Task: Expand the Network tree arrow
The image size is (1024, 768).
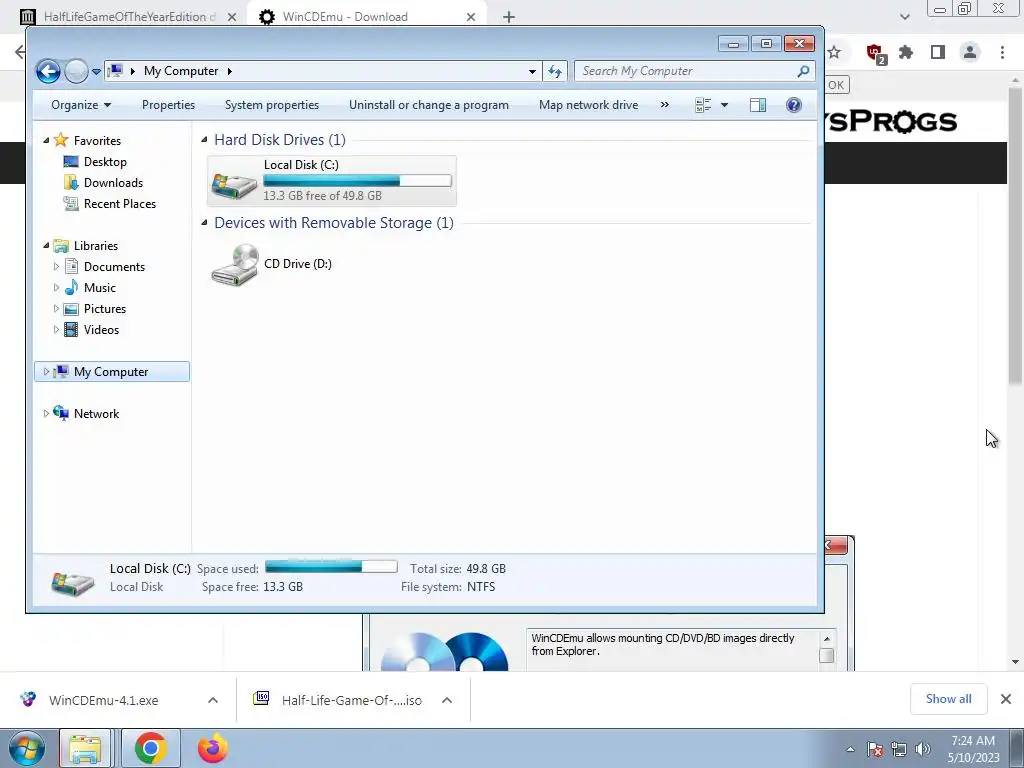Action: click(46, 413)
